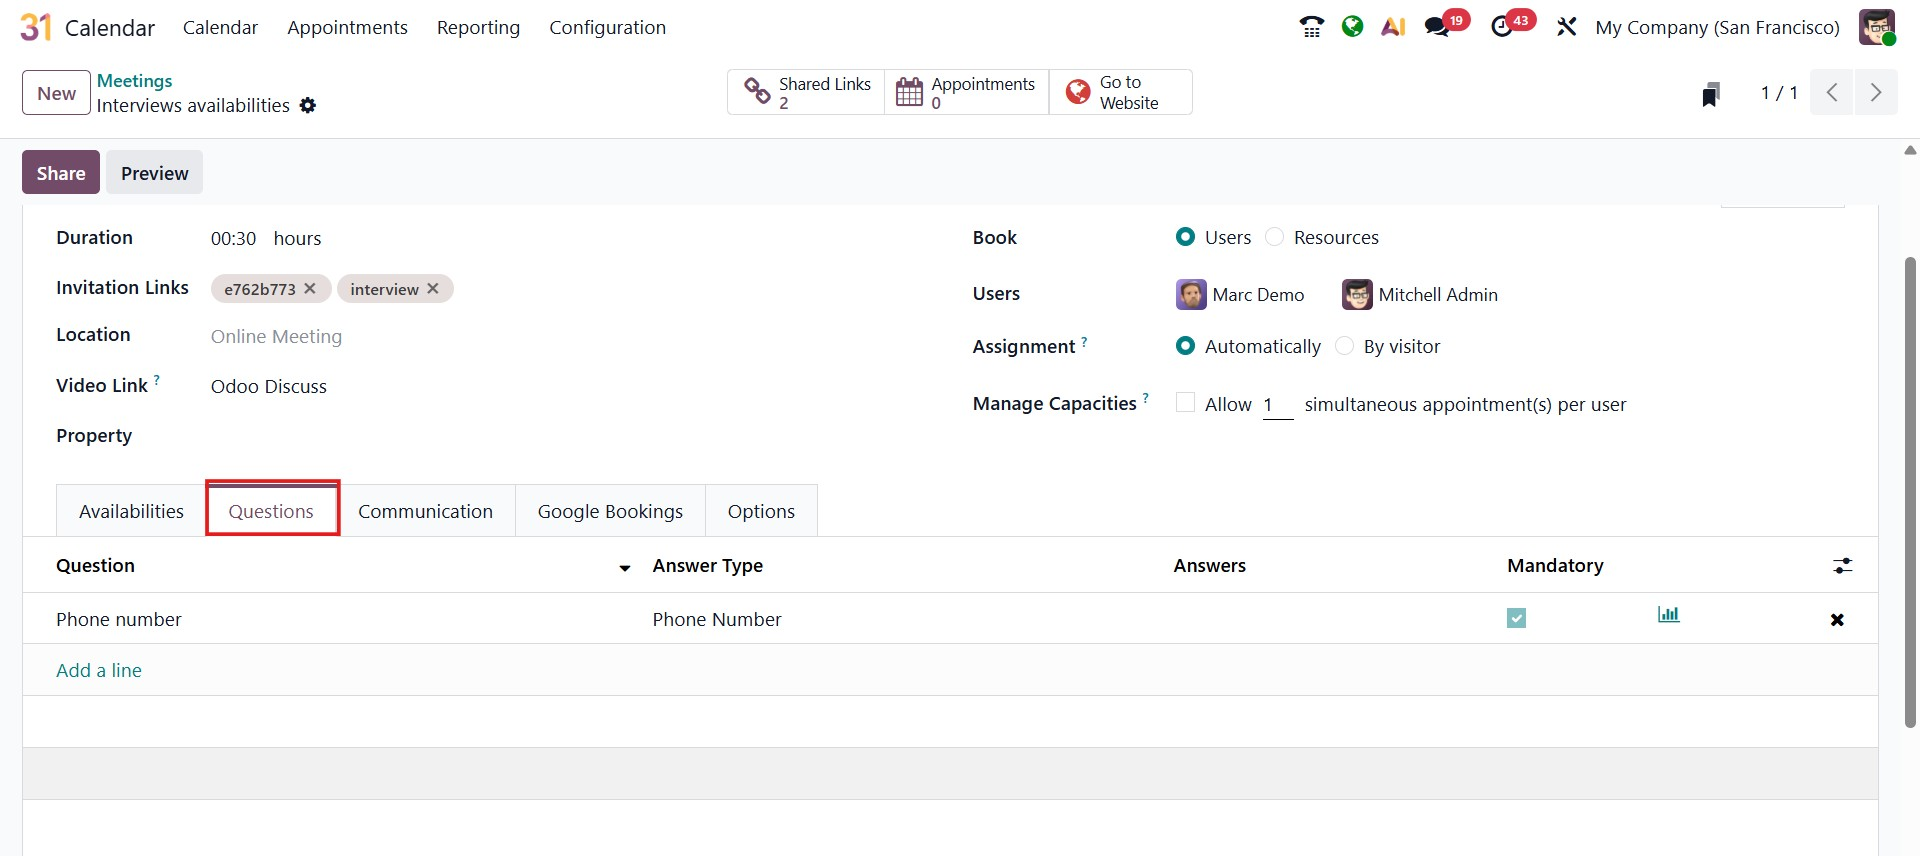Enable the Manage Capacities Allow checkbox
Viewport: 1920px width, 856px height.
pyautogui.click(x=1186, y=403)
